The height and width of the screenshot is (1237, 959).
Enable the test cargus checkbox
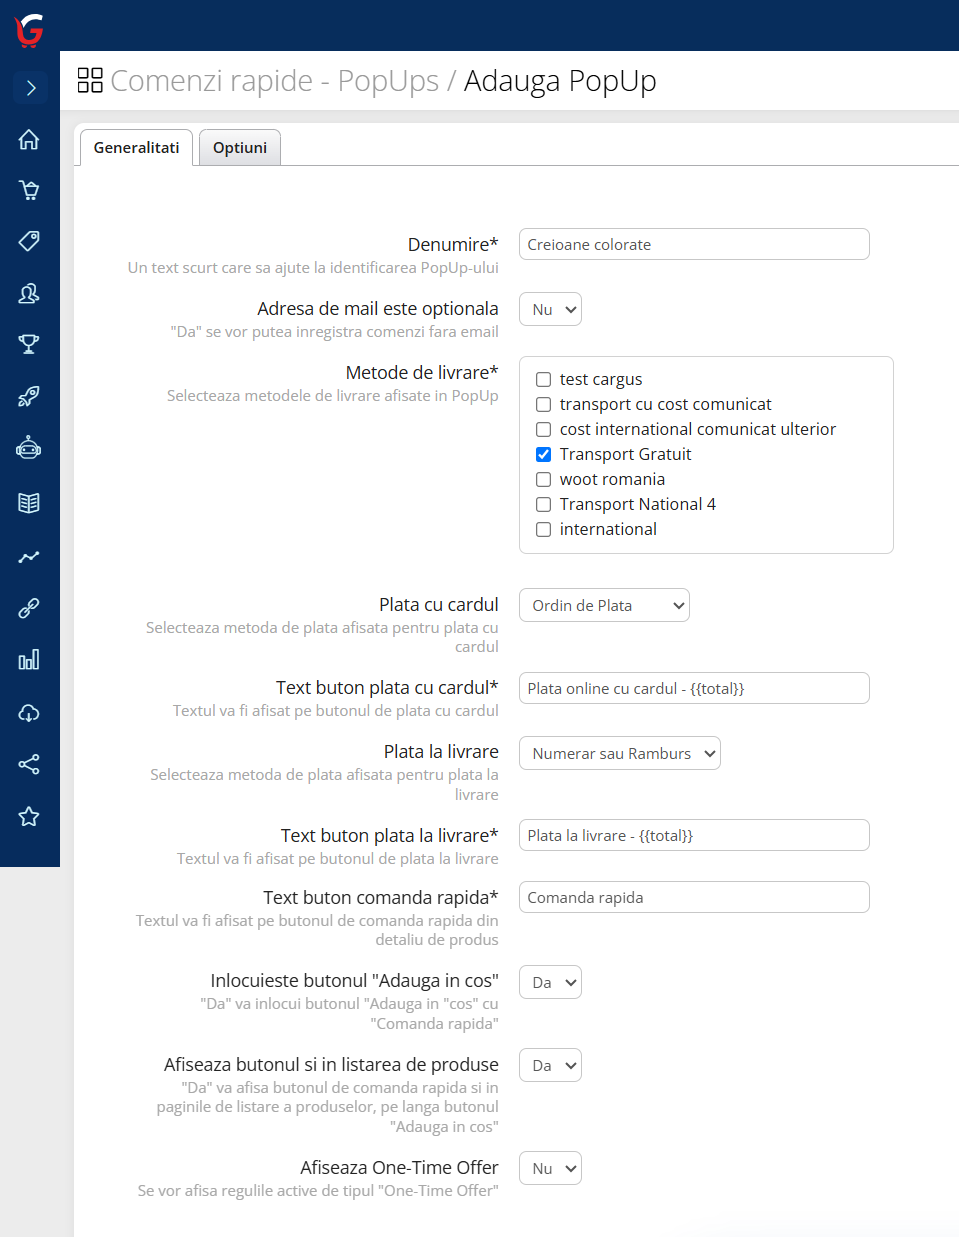[544, 380]
